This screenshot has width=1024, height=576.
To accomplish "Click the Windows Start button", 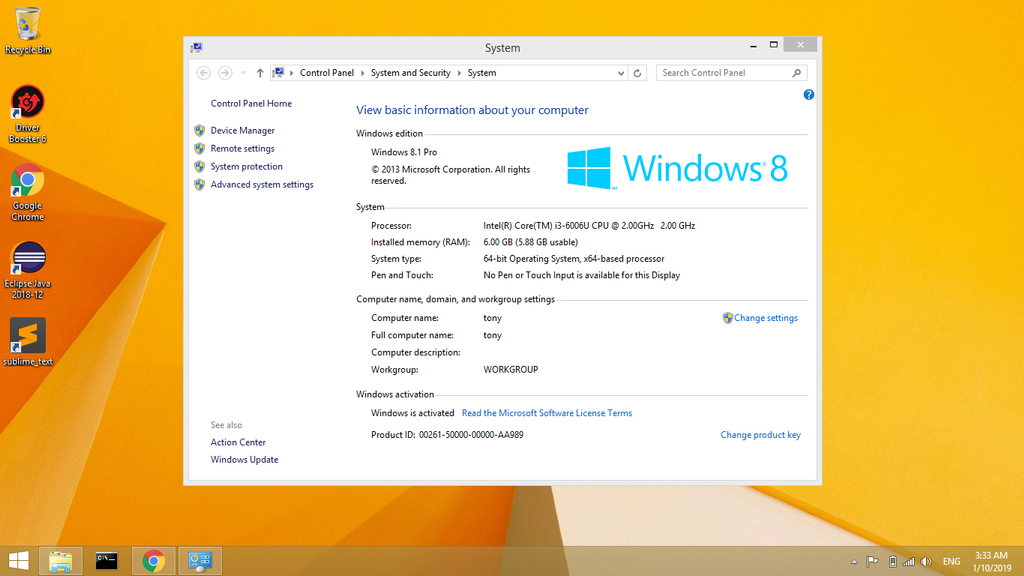I will coord(18,560).
